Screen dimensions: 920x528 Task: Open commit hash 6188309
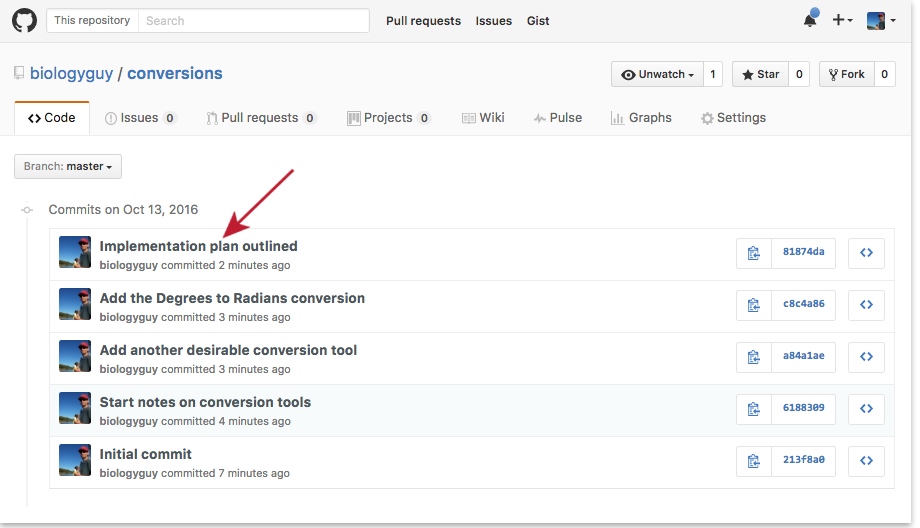coord(803,408)
